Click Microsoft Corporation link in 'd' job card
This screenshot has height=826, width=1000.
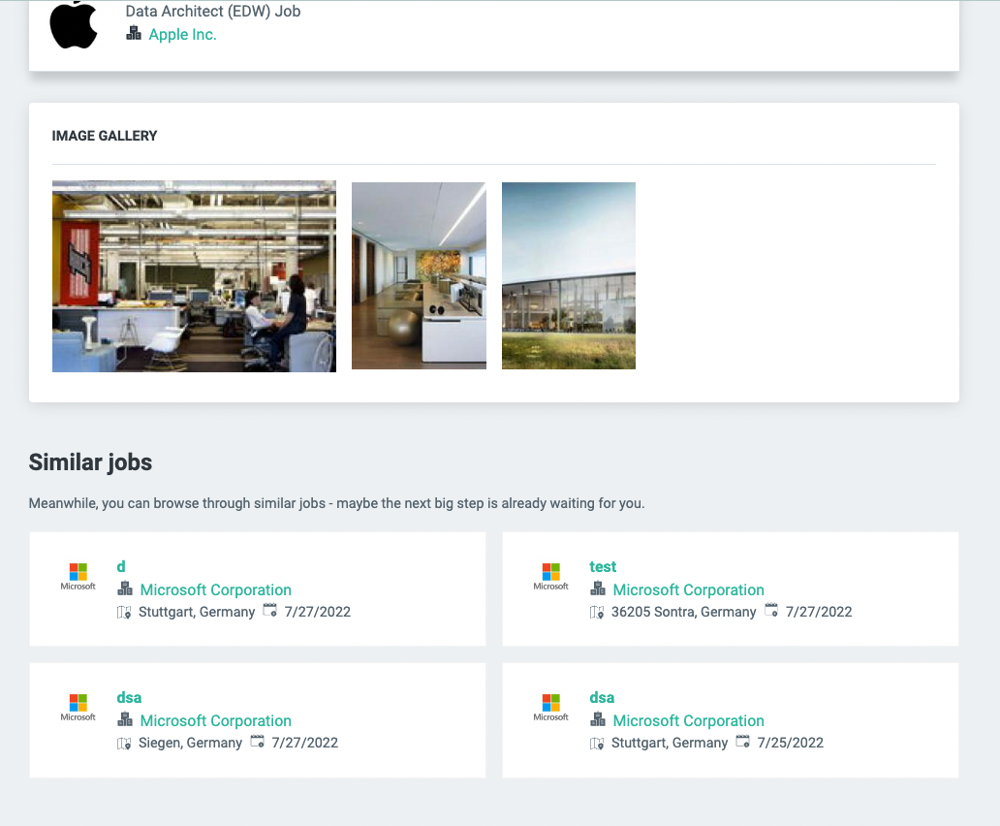tap(215, 590)
